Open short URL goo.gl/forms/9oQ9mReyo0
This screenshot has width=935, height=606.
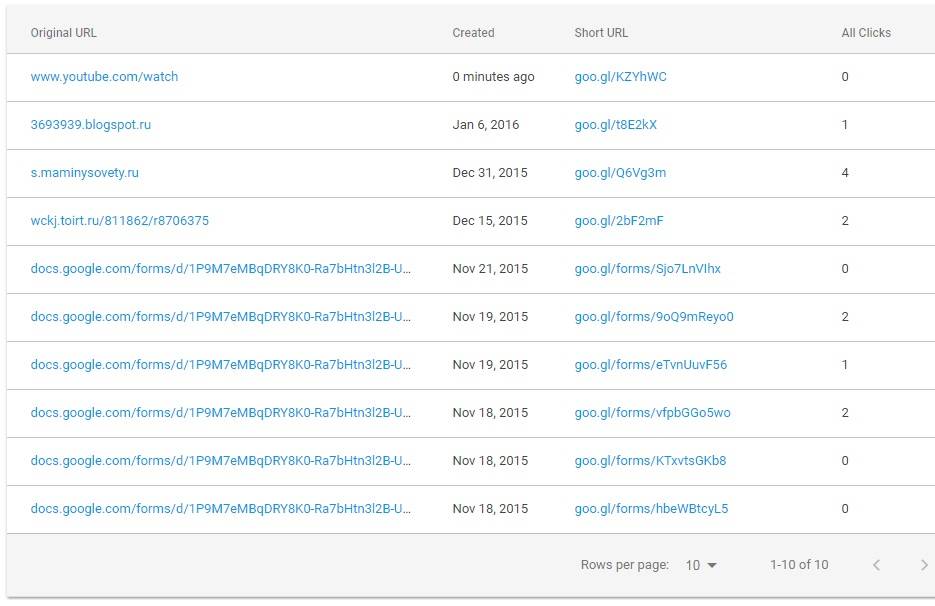(x=654, y=317)
